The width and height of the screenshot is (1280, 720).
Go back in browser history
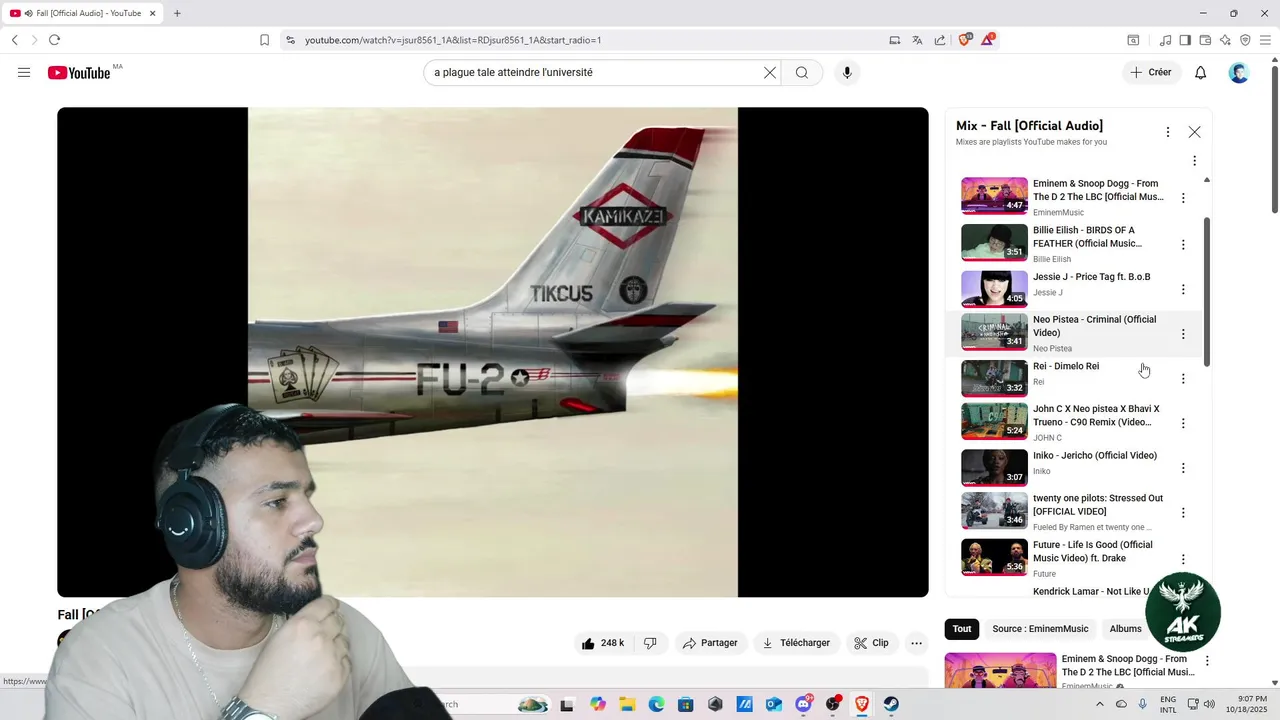tap(15, 40)
